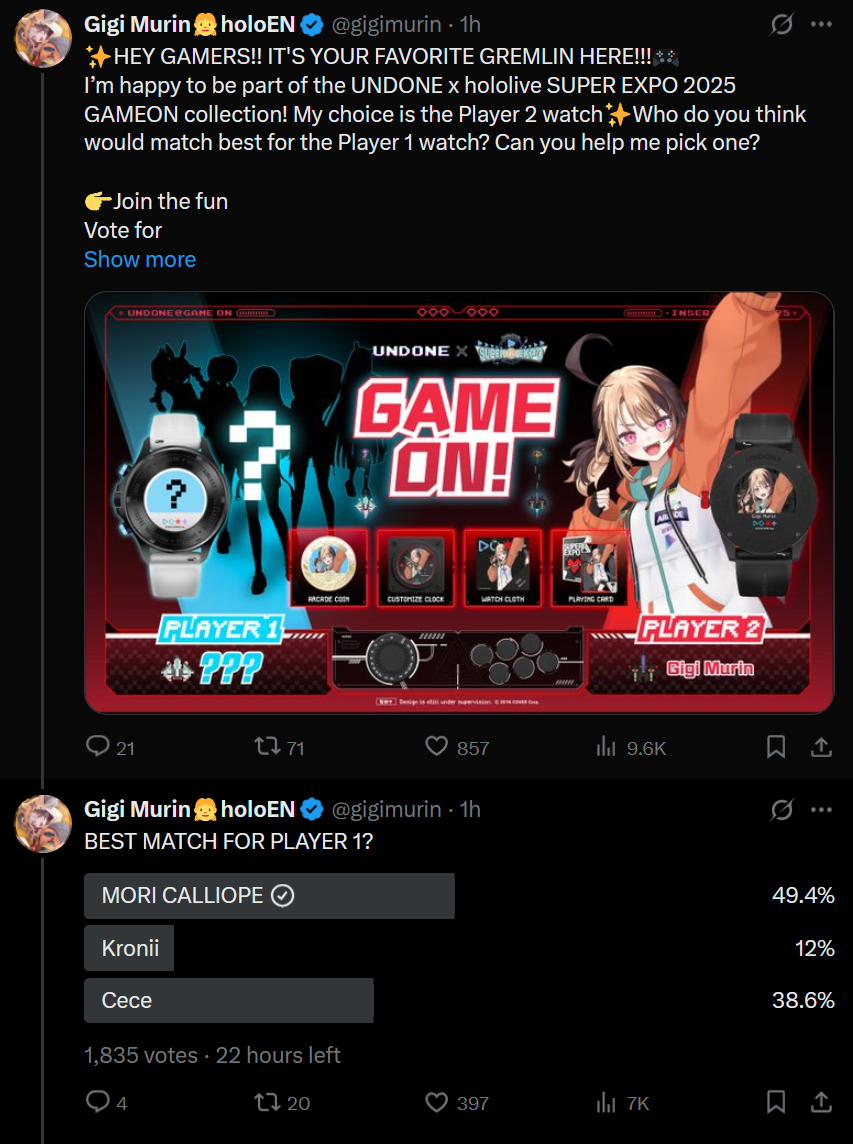View analytics of the 9.6K views tweet

point(605,747)
